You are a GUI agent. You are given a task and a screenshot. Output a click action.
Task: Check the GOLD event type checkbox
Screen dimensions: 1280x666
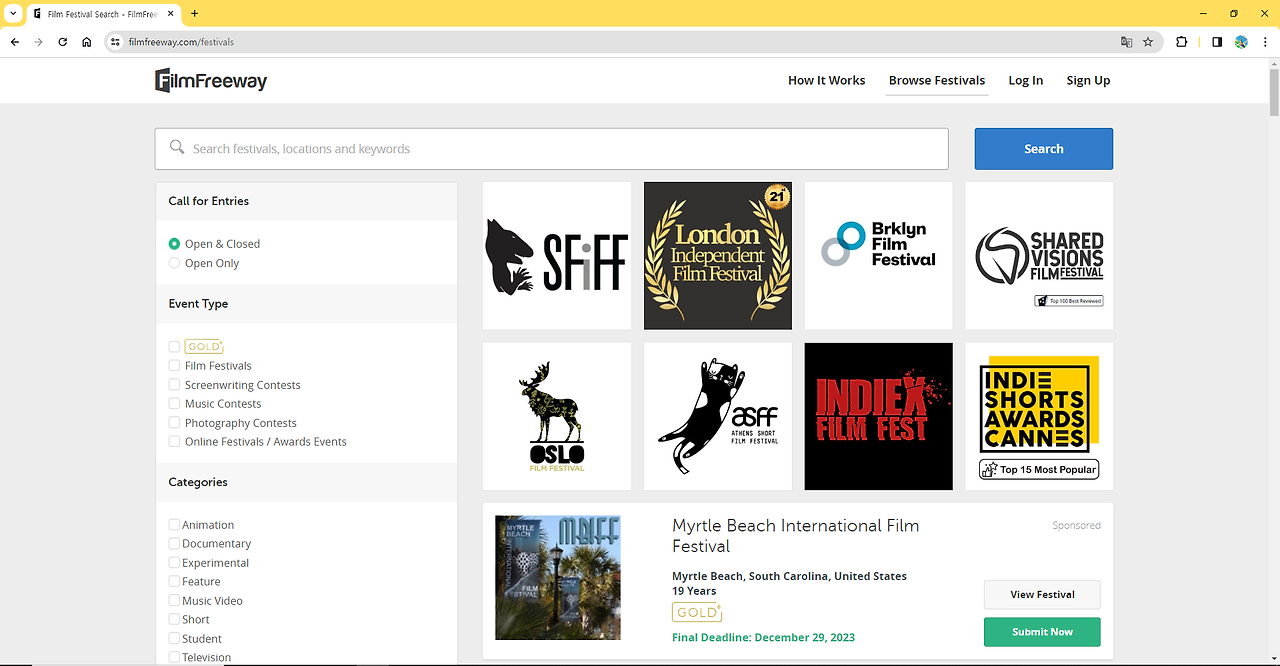coord(175,347)
